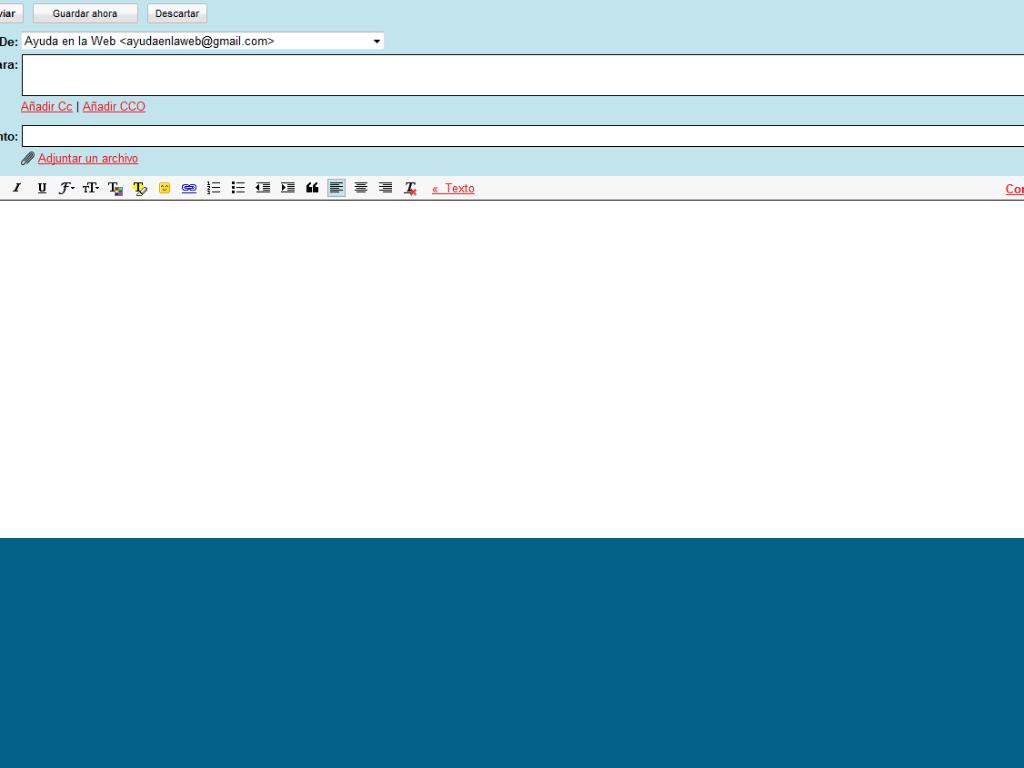Open the highlight color picker
The image size is (1024, 768).
(x=140, y=188)
